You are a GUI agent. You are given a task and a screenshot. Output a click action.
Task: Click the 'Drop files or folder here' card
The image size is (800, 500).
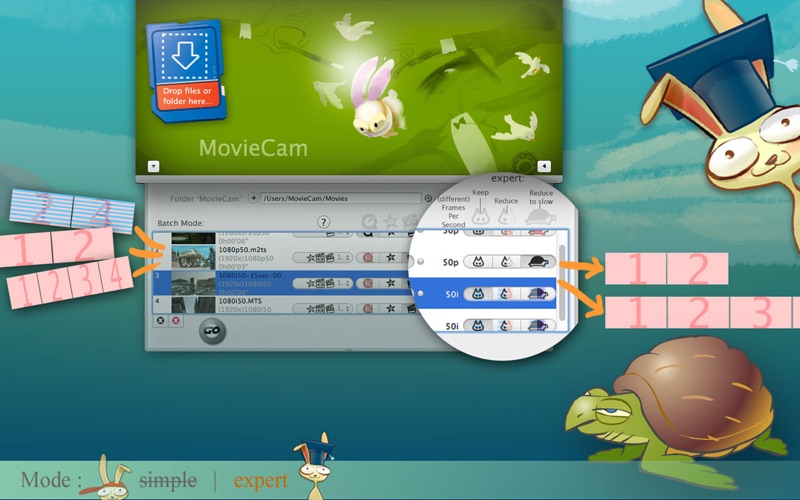pyautogui.click(x=186, y=70)
